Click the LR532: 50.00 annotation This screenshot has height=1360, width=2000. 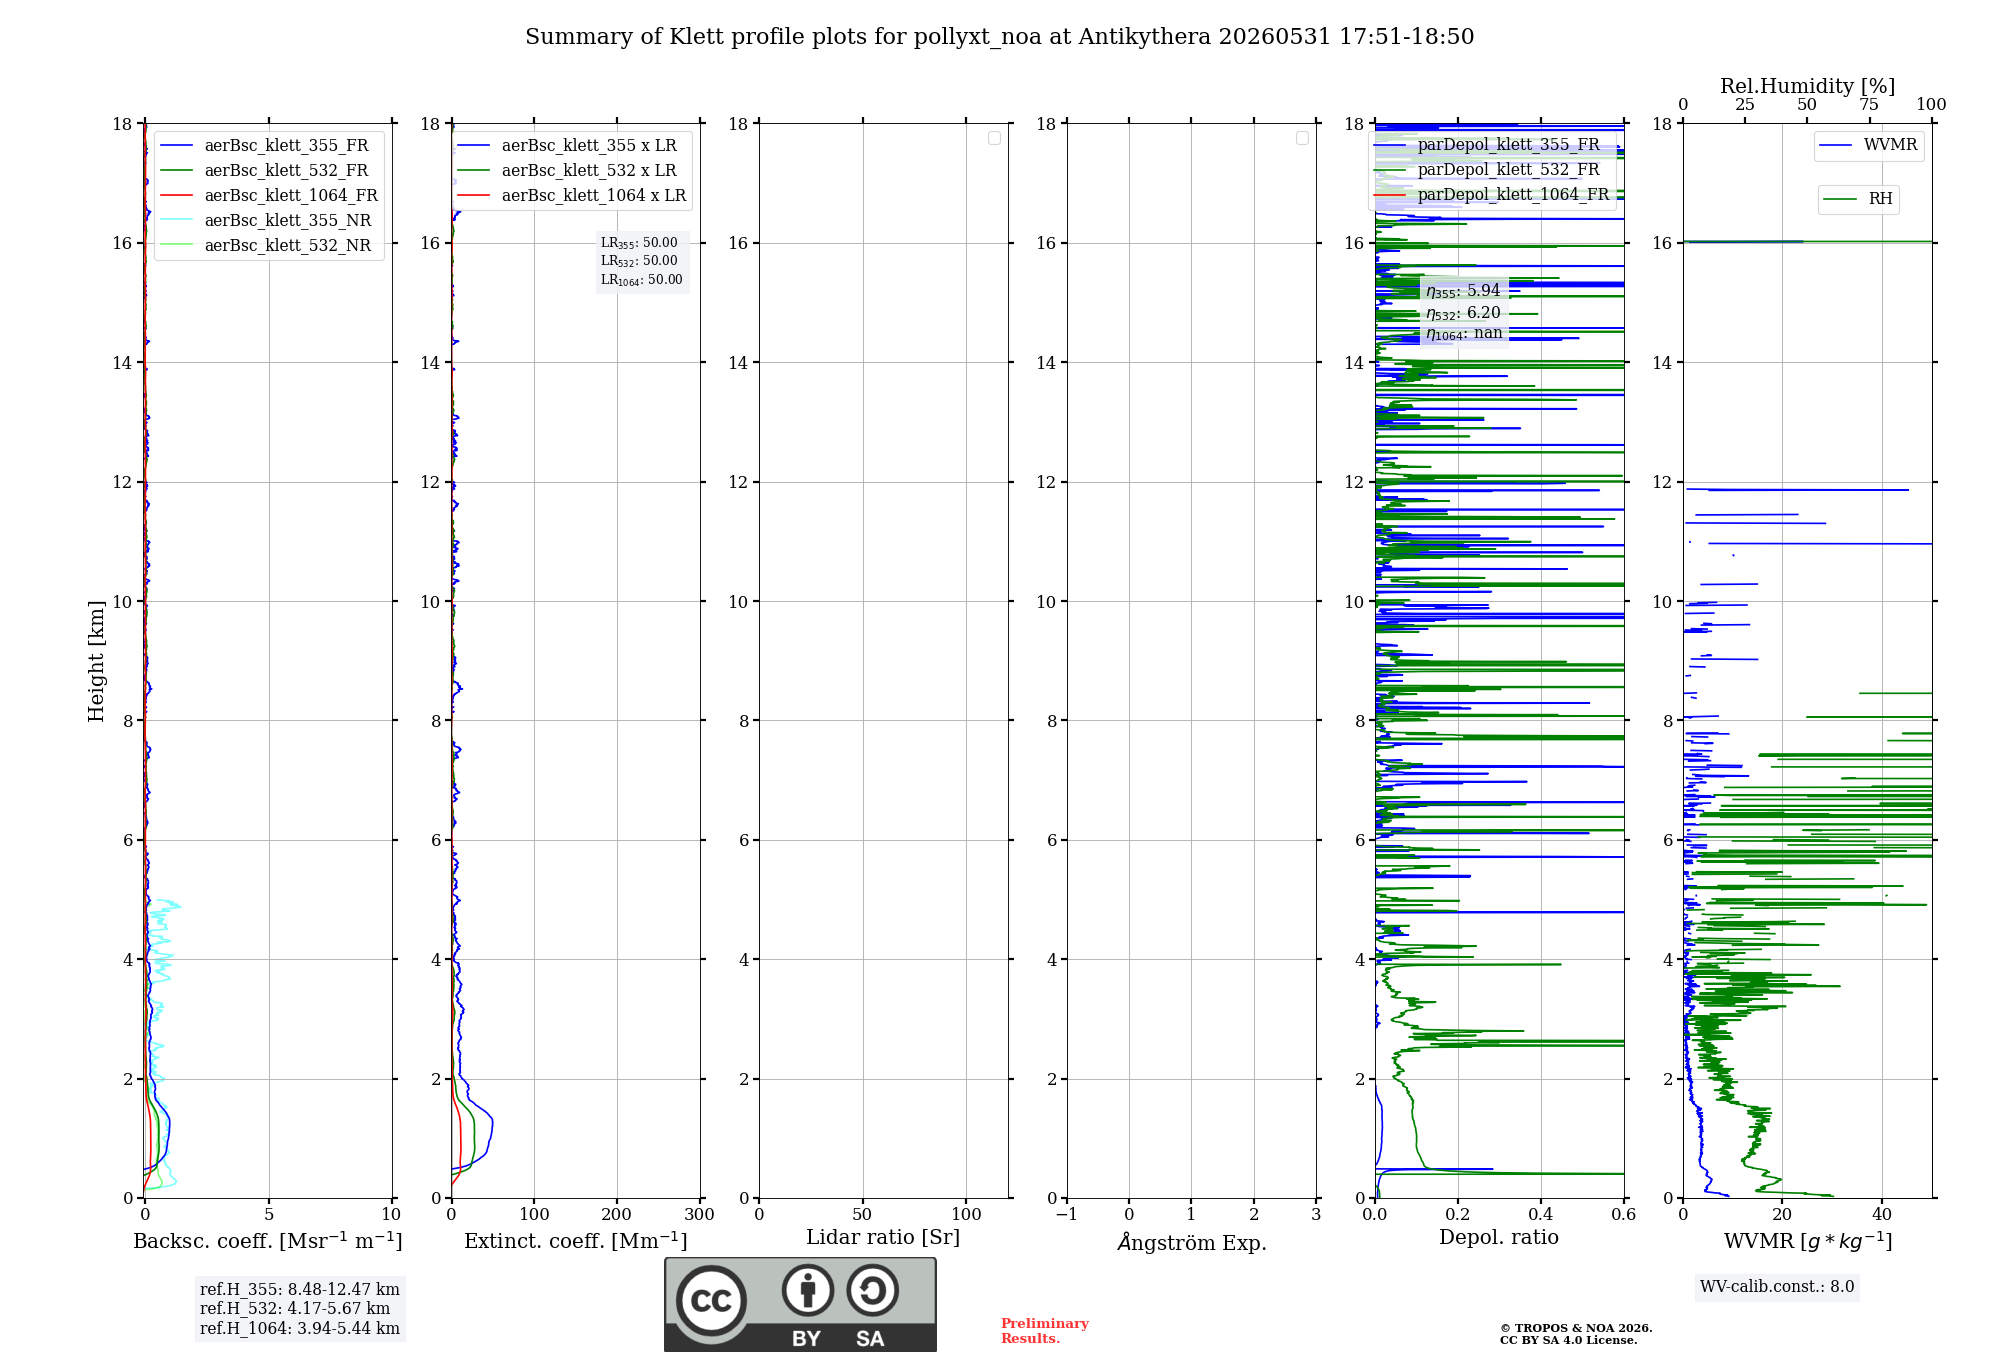(639, 261)
